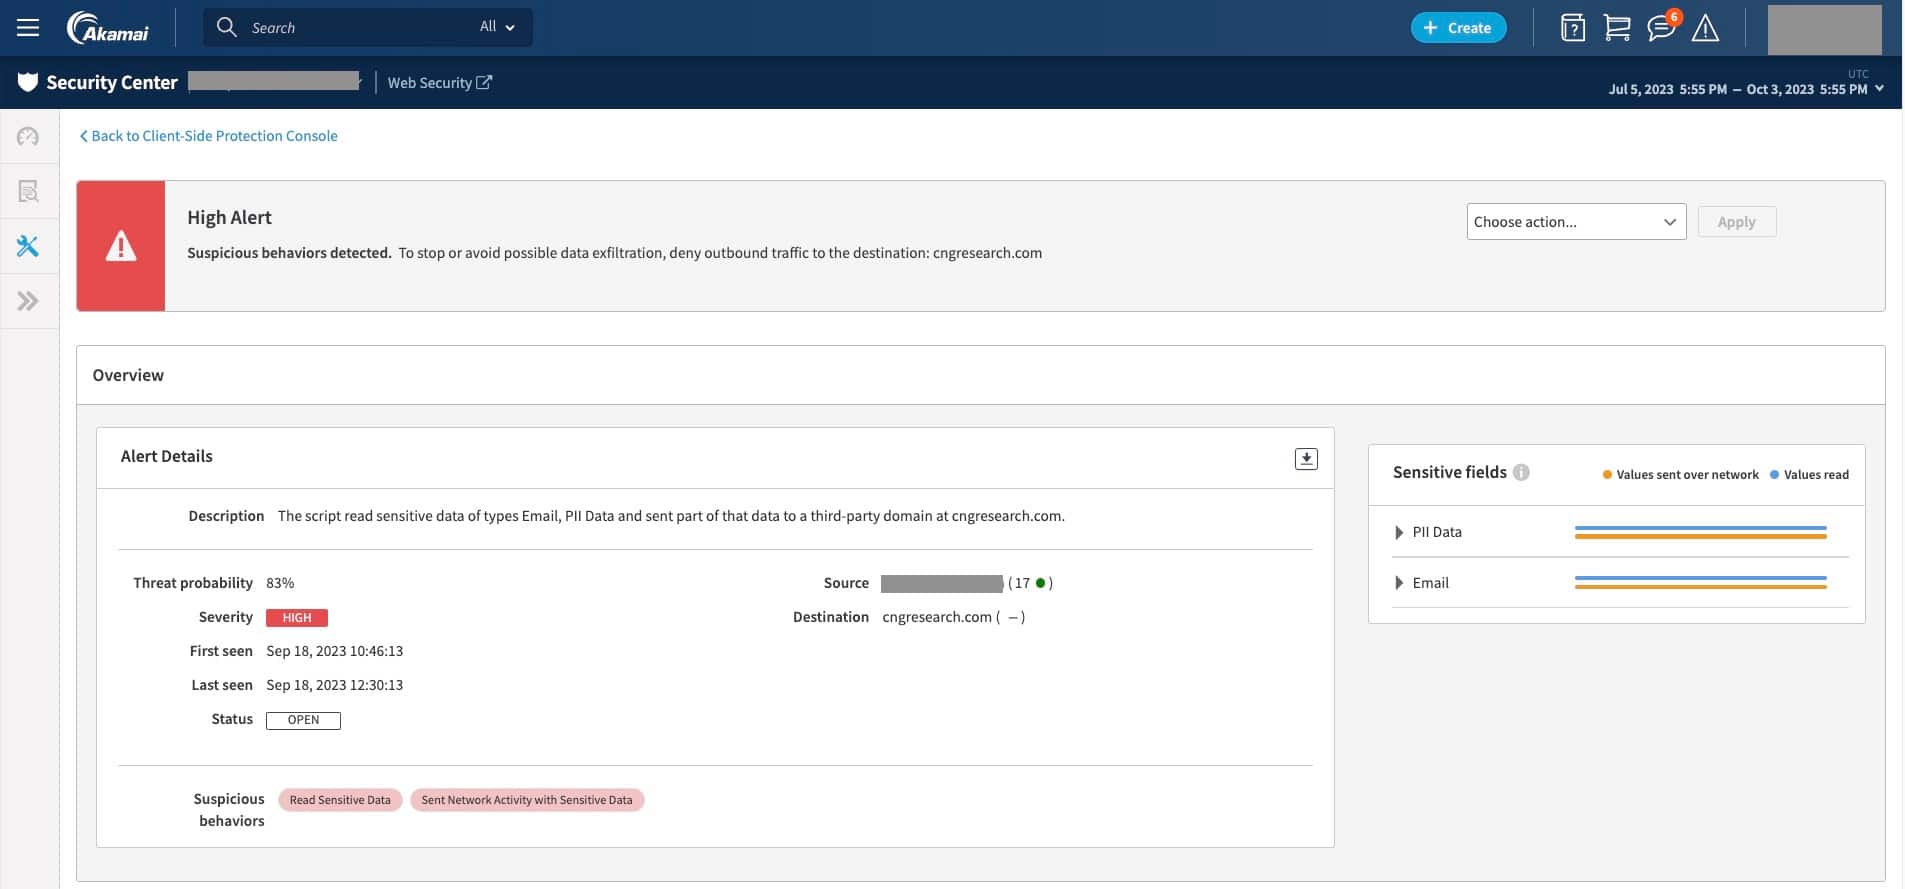Open the Web Security external link
Screen dimensions: 1905x889
coord(439,83)
